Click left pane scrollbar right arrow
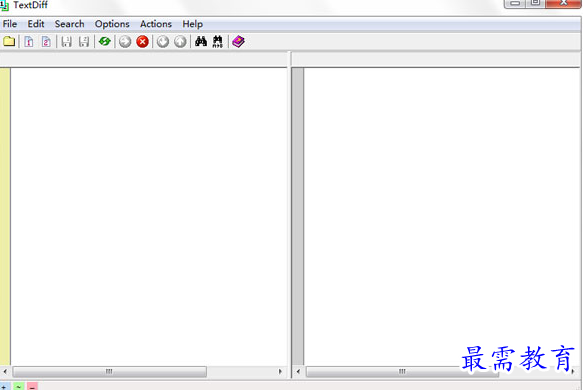The width and height of the screenshot is (583, 390). [x=280, y=371]
